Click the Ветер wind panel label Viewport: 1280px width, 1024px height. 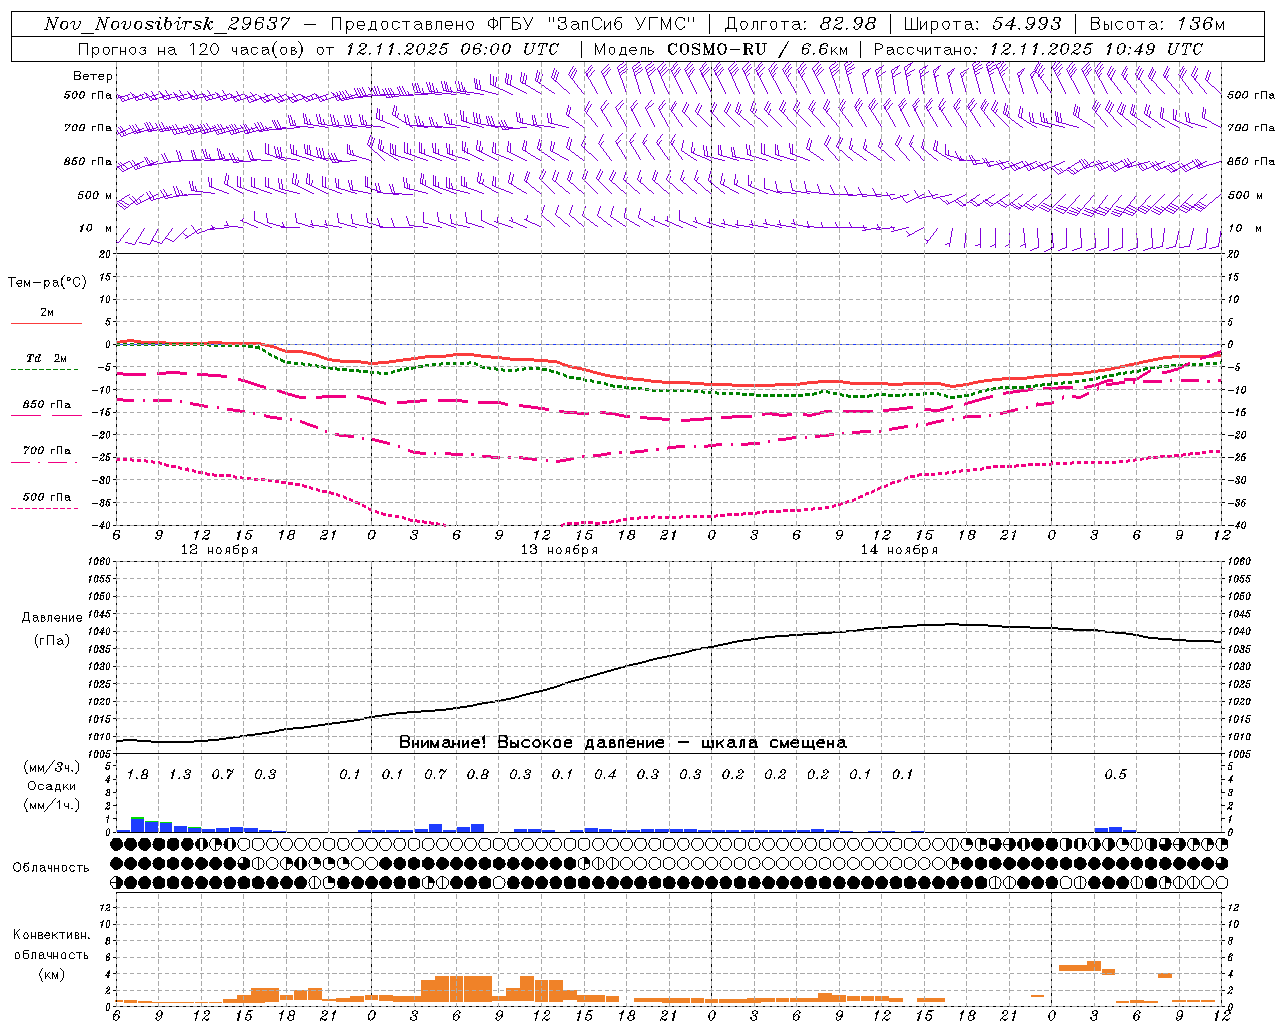coord(93,76)
